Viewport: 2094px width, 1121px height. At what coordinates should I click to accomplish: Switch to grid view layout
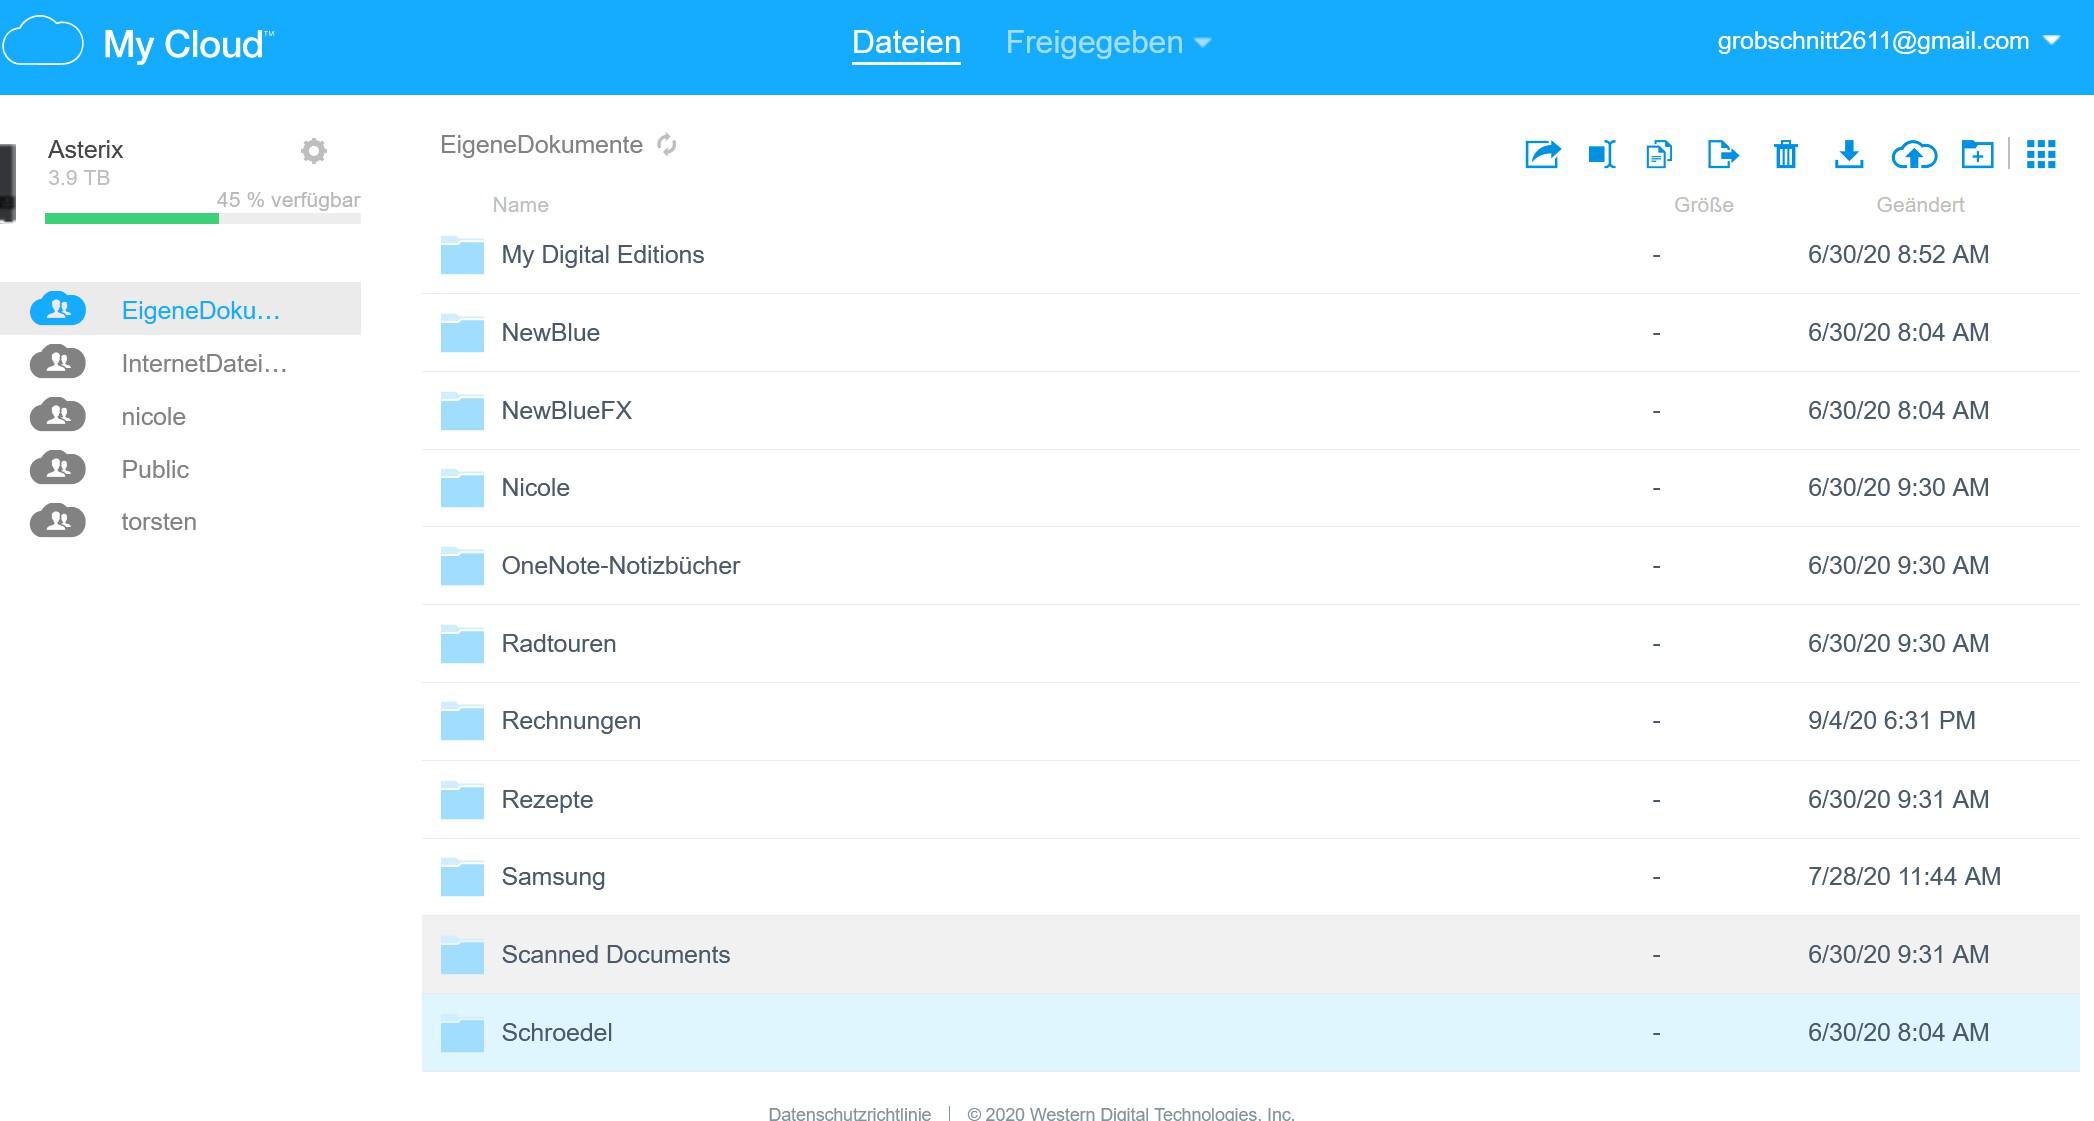[2041, 155]
